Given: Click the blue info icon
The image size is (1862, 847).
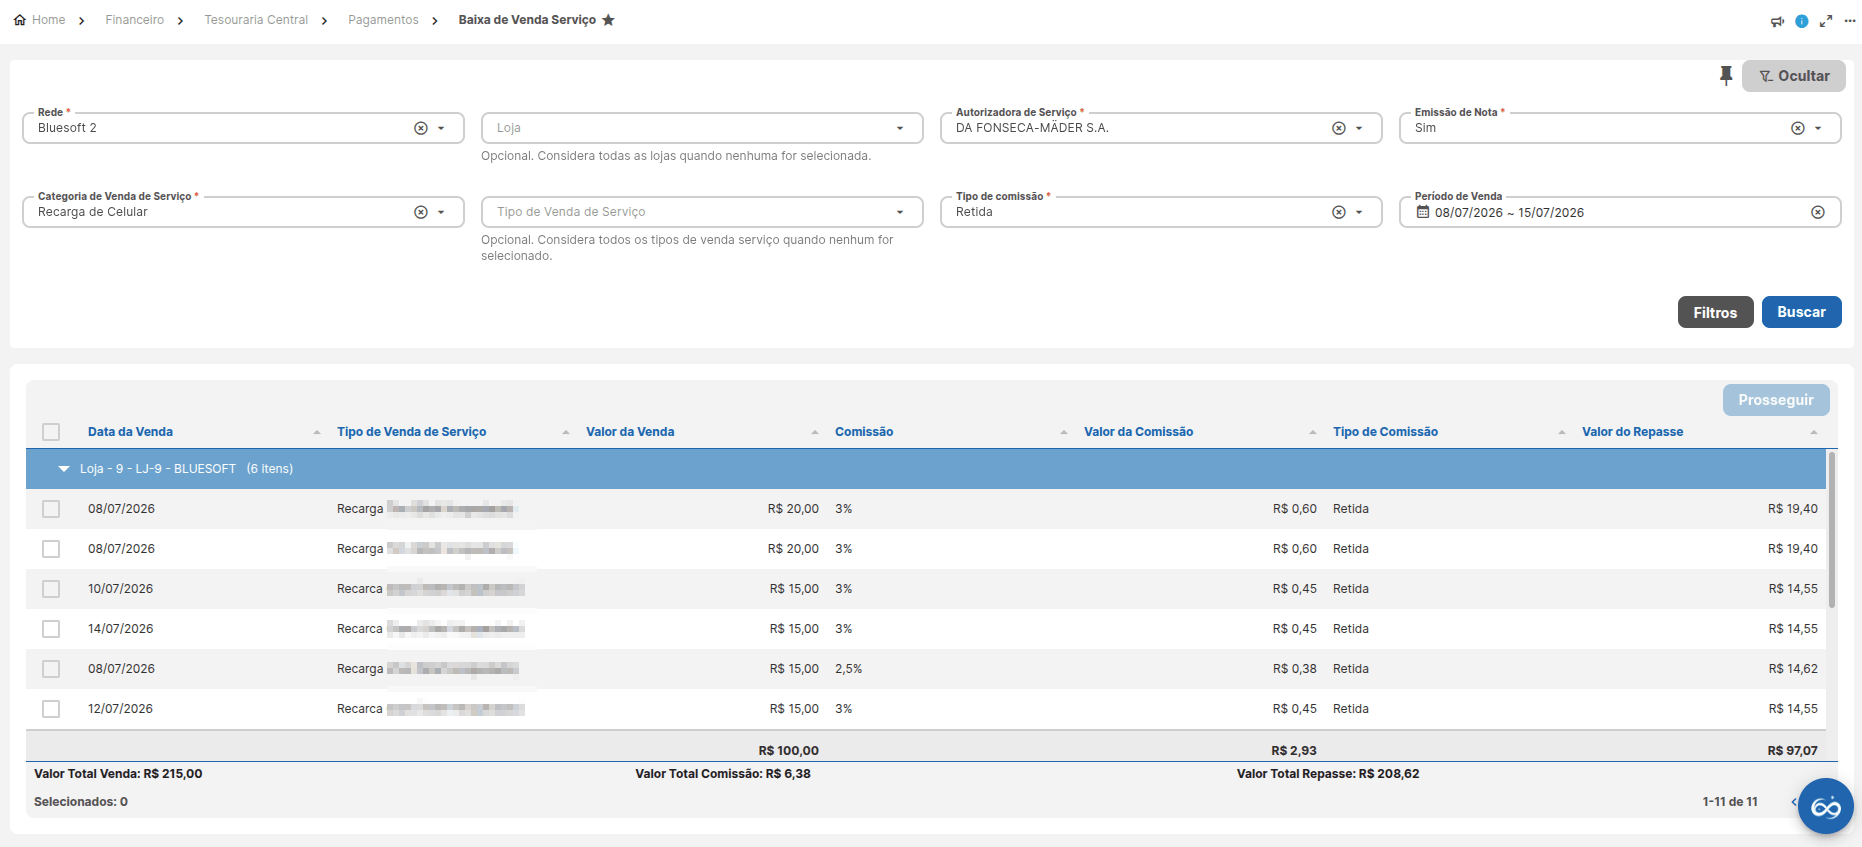Looking at the screenshot, I should click(1802, 21).
